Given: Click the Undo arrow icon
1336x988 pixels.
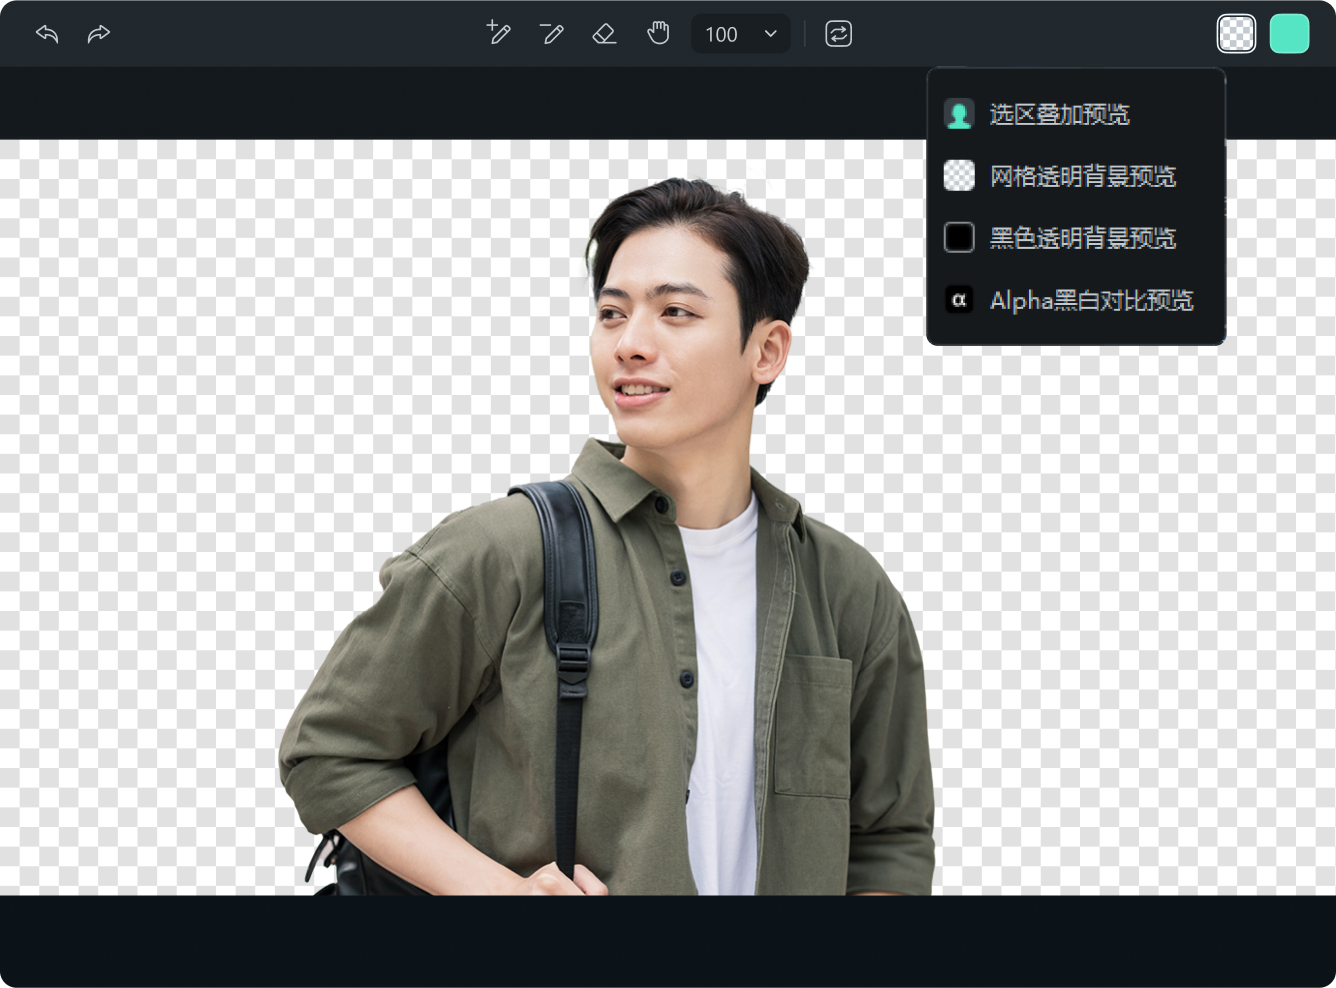Looking at the screenshot, I should pos(46,33).
